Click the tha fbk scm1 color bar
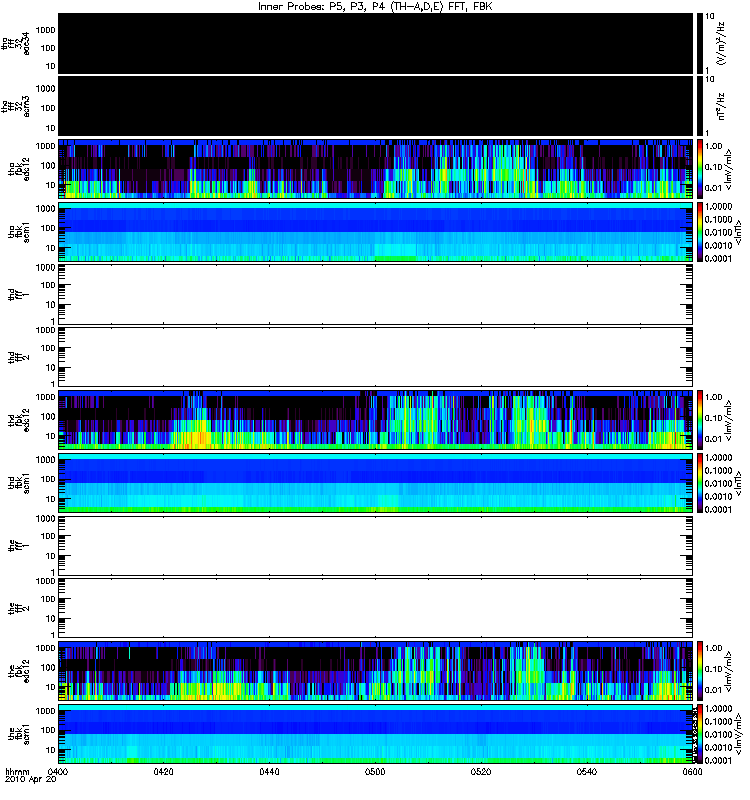The width and height of the screenshot is (750, 800). click(700, 232)
